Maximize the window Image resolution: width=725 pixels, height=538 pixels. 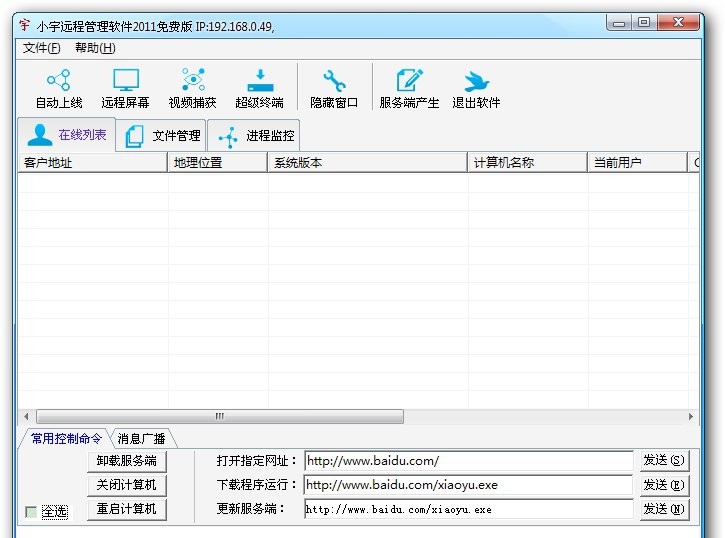pyautogui.click(x=644, y=23)
